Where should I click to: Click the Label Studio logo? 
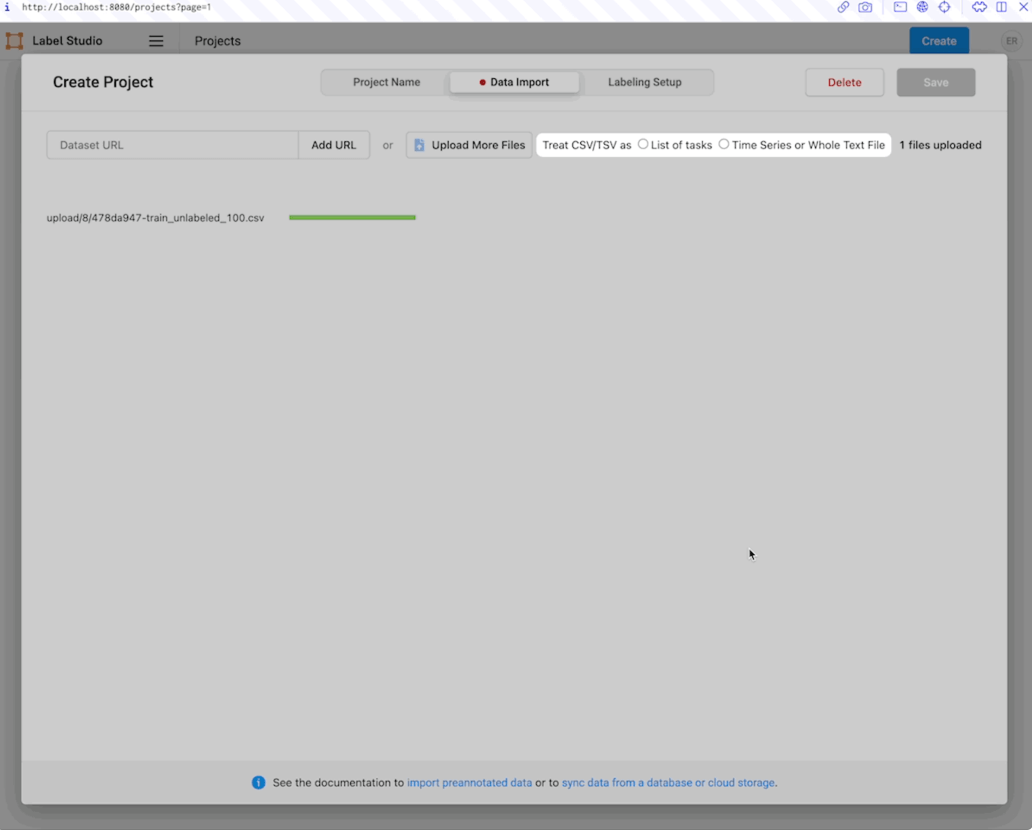[x=15, y=41]
